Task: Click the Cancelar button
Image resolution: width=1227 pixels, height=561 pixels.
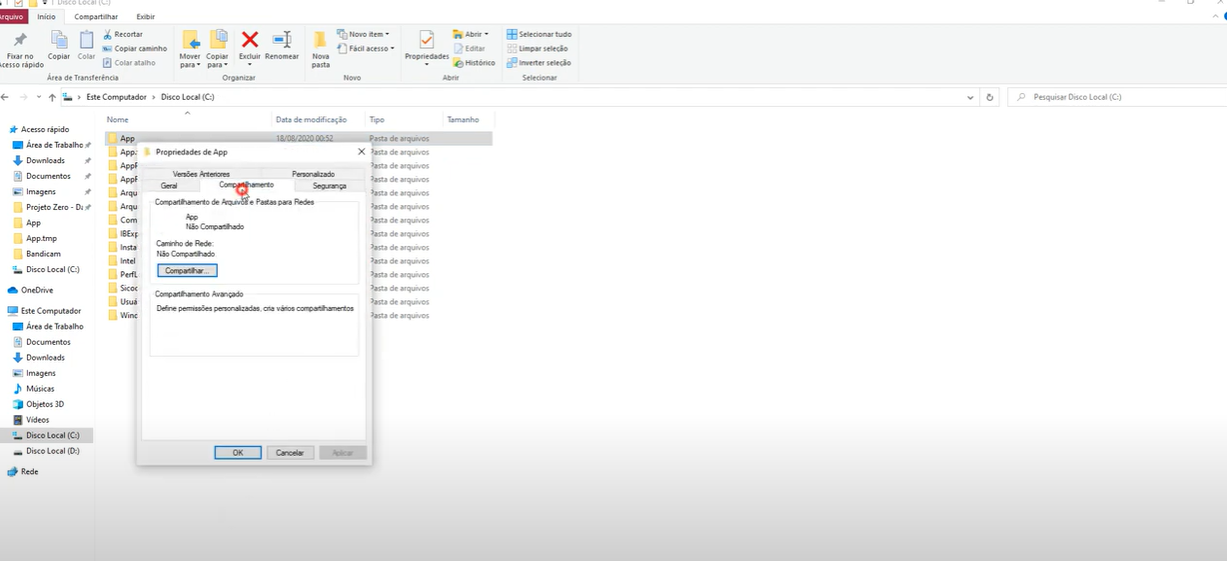Action: tap(290, 453)
